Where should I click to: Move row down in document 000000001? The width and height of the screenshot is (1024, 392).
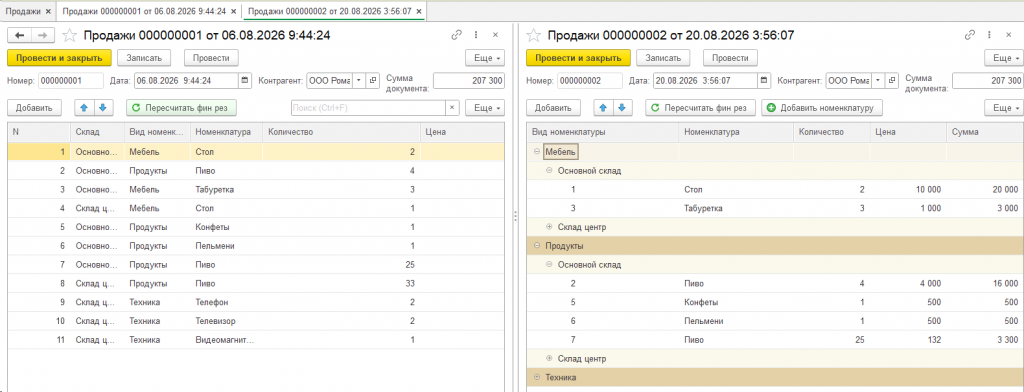(x=104, y=108)
